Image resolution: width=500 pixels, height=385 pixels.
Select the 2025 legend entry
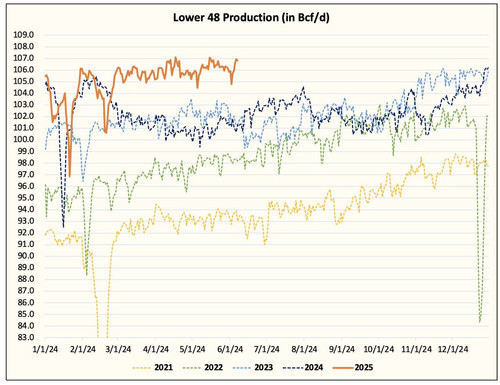coord(353,368)
